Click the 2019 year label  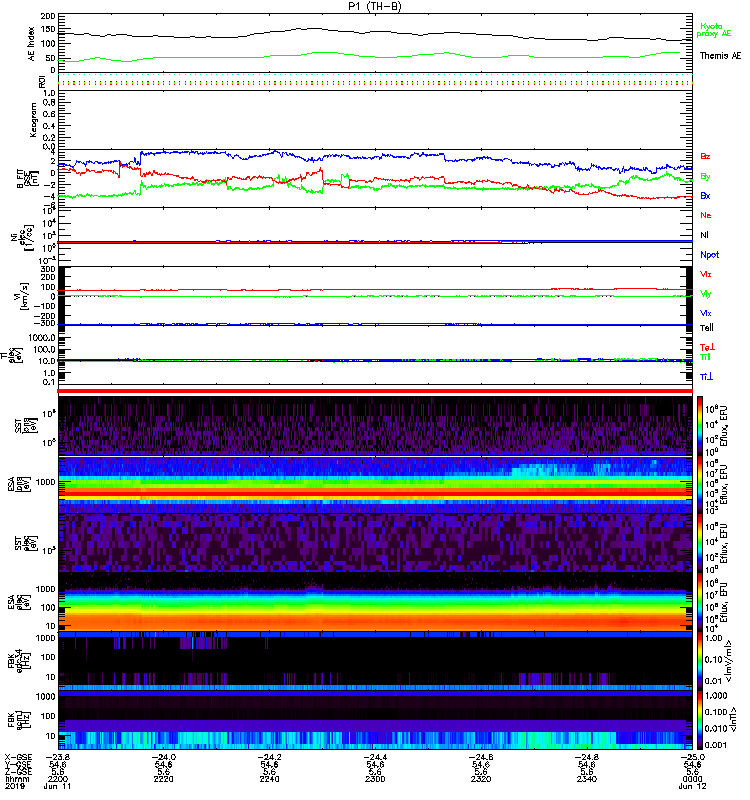[14, 787]
